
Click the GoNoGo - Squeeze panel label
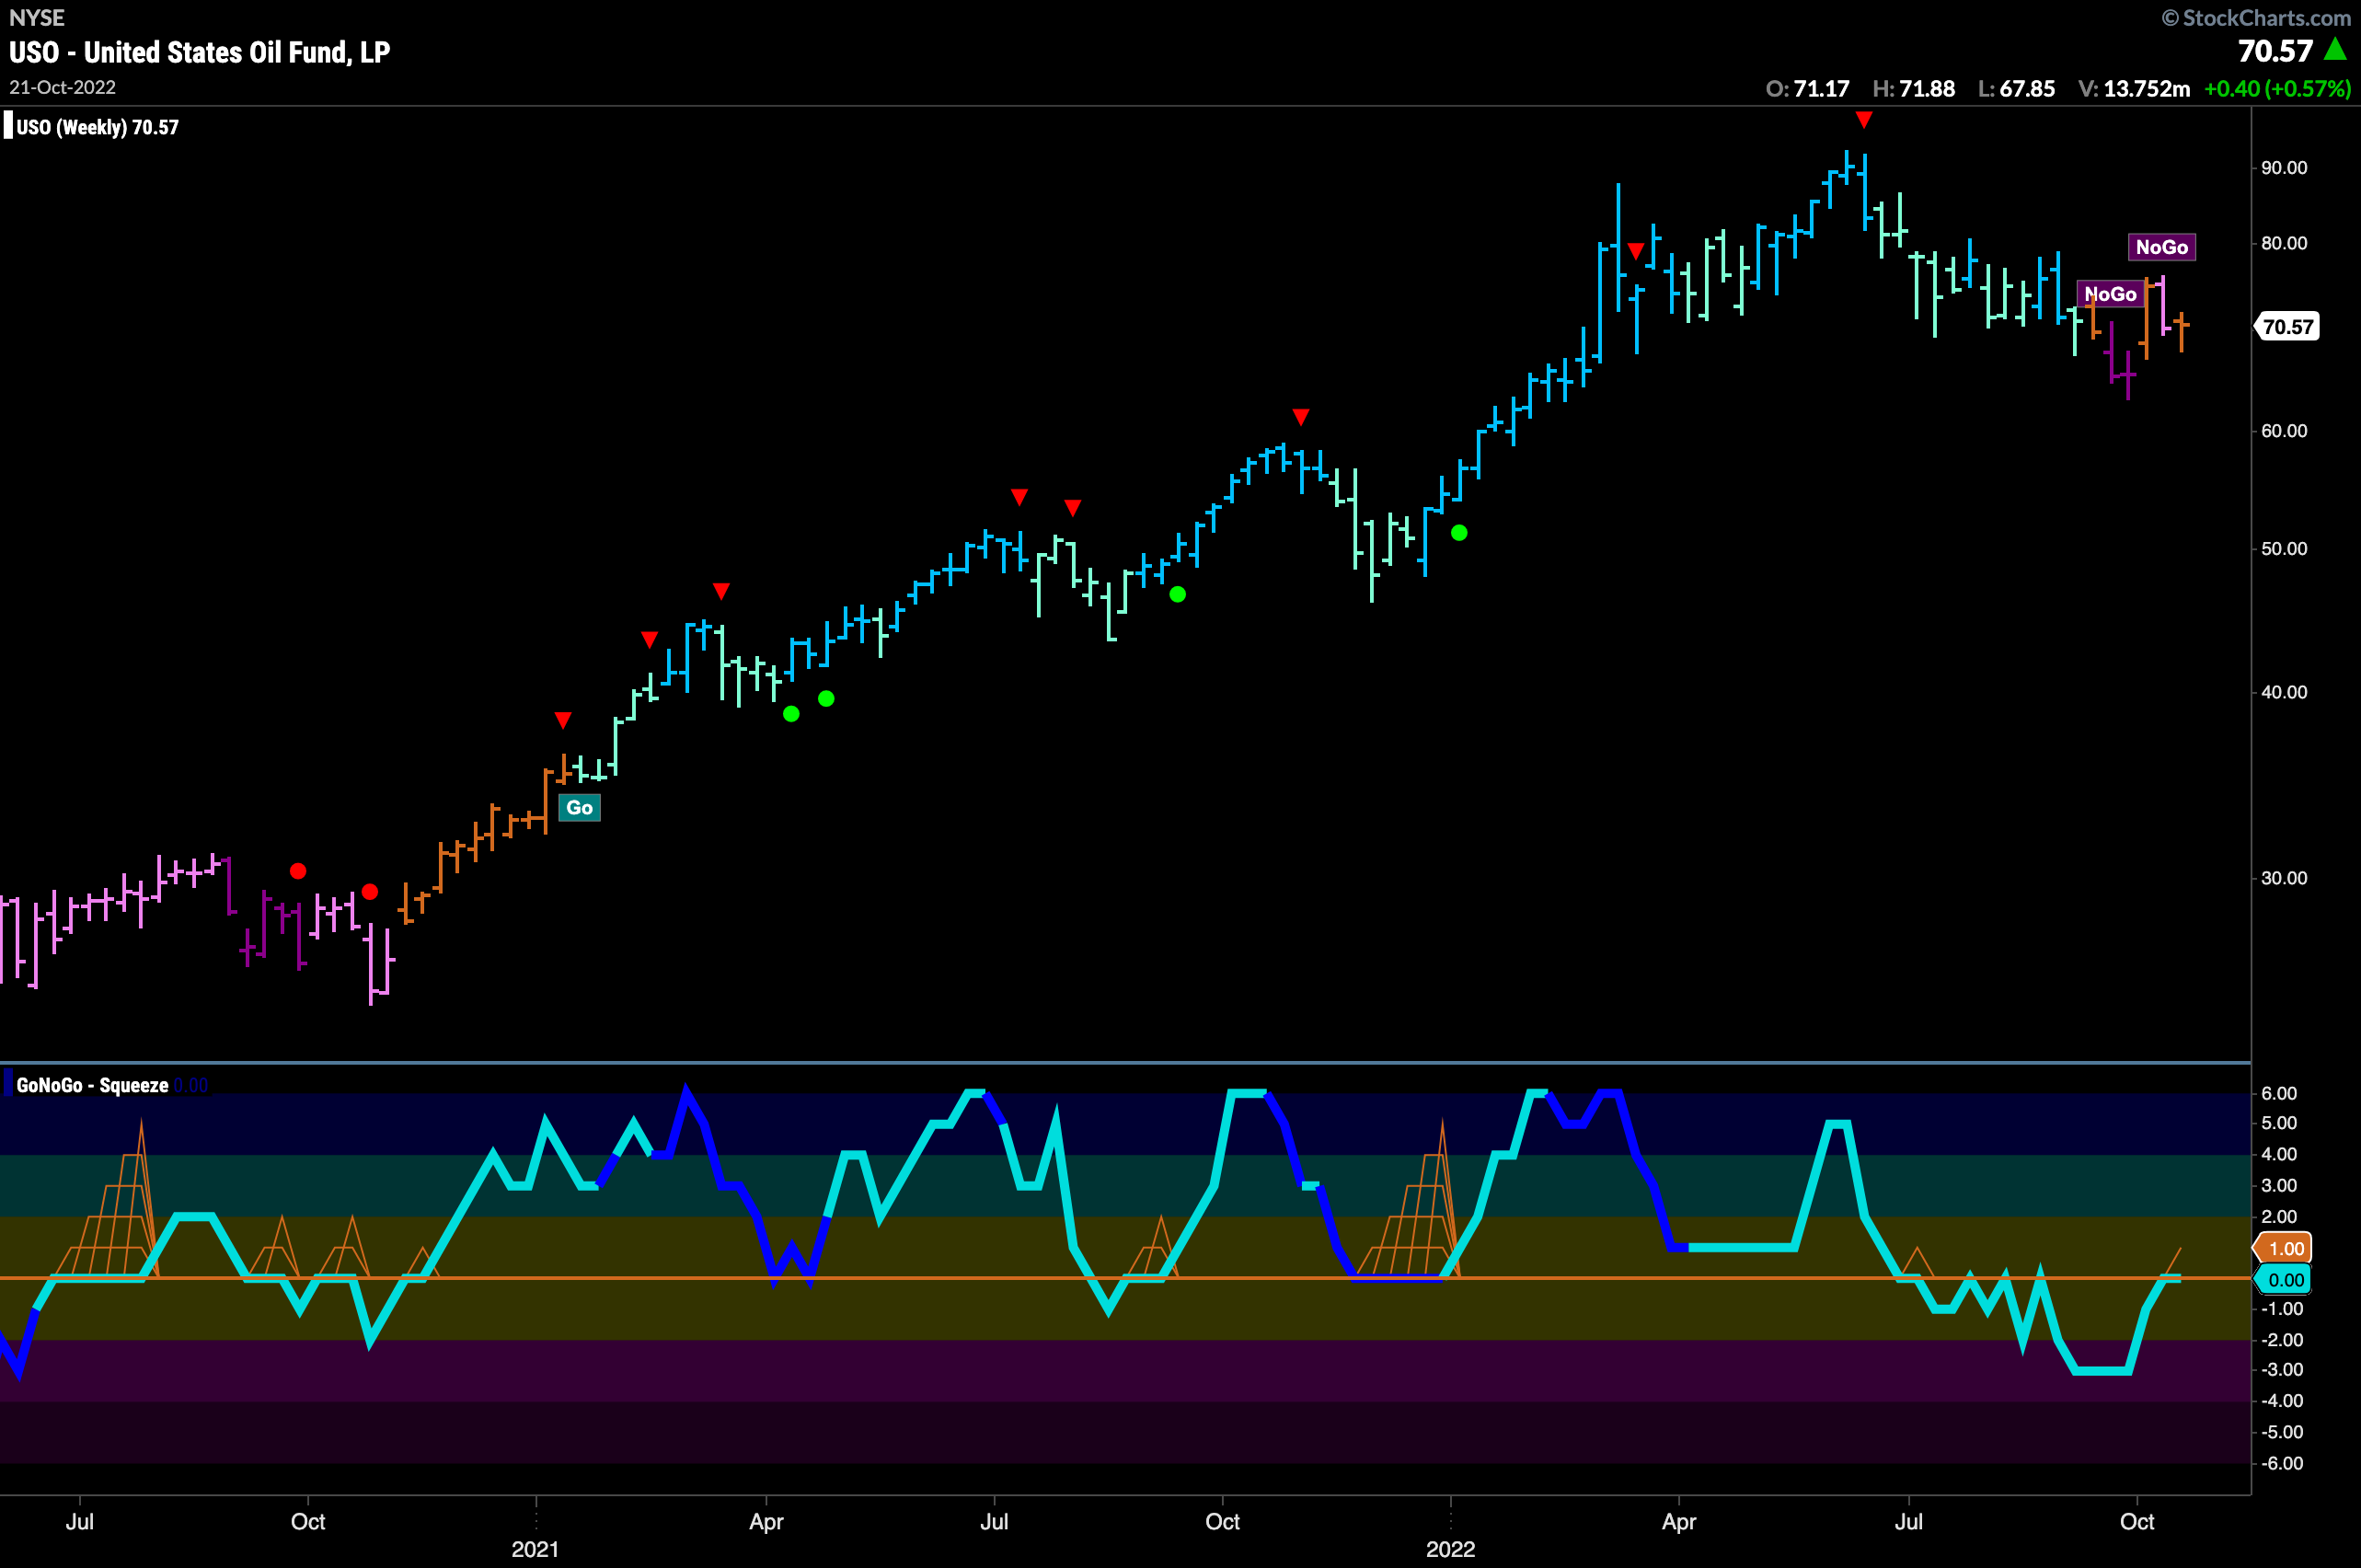(92, 1085)
